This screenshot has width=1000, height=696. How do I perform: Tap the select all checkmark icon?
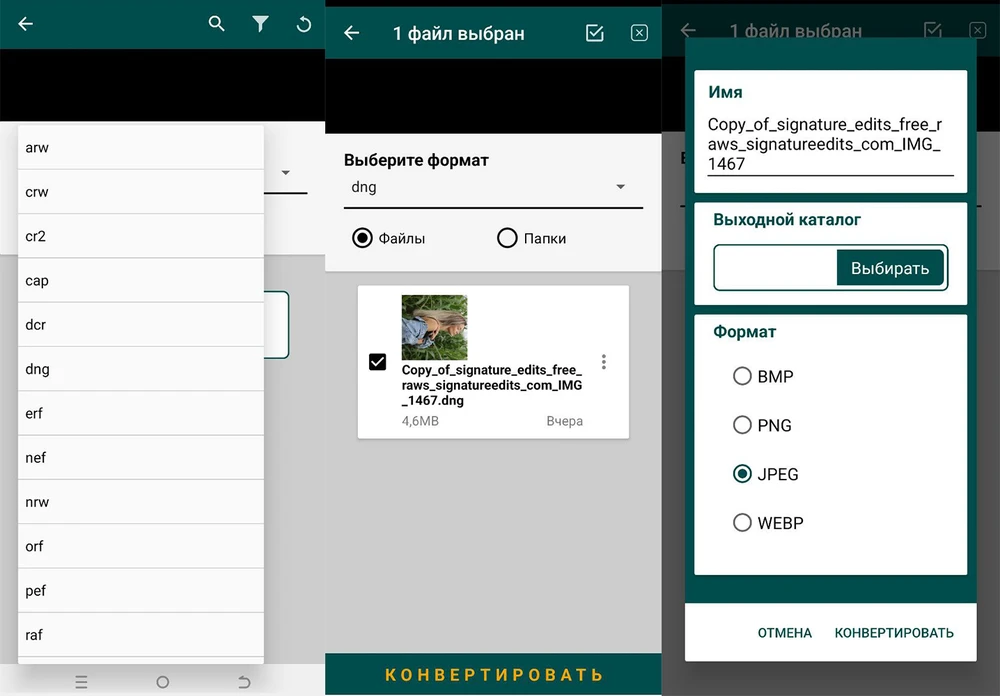pos(595,33)
